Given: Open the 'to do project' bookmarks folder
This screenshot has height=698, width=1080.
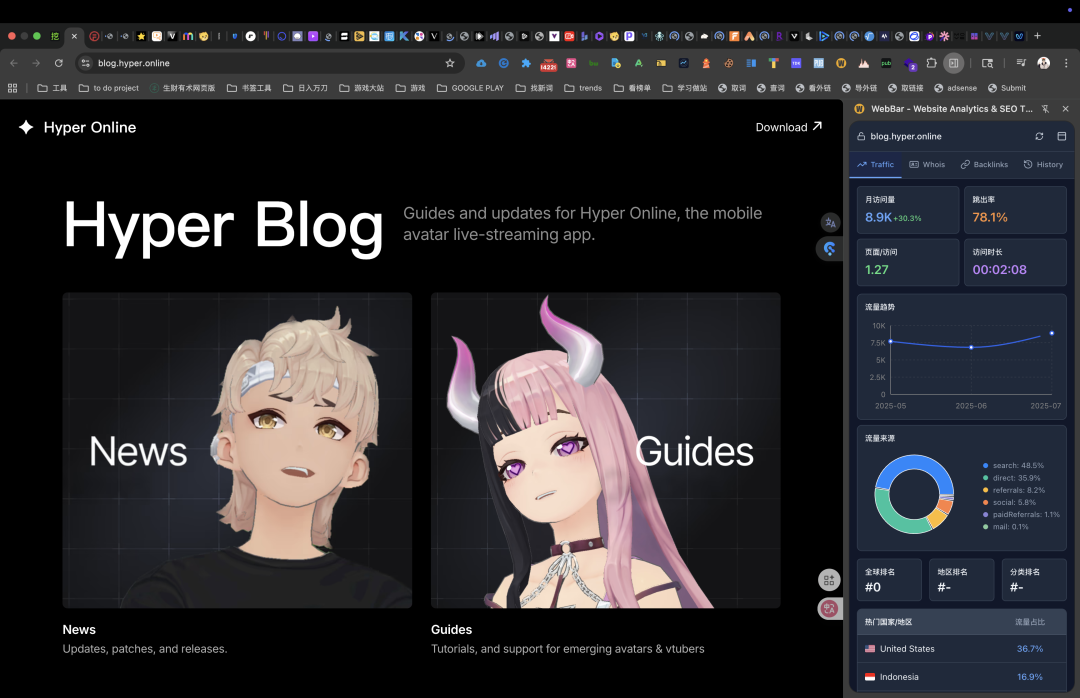Looking at the screenshot, I should (109, 88).
